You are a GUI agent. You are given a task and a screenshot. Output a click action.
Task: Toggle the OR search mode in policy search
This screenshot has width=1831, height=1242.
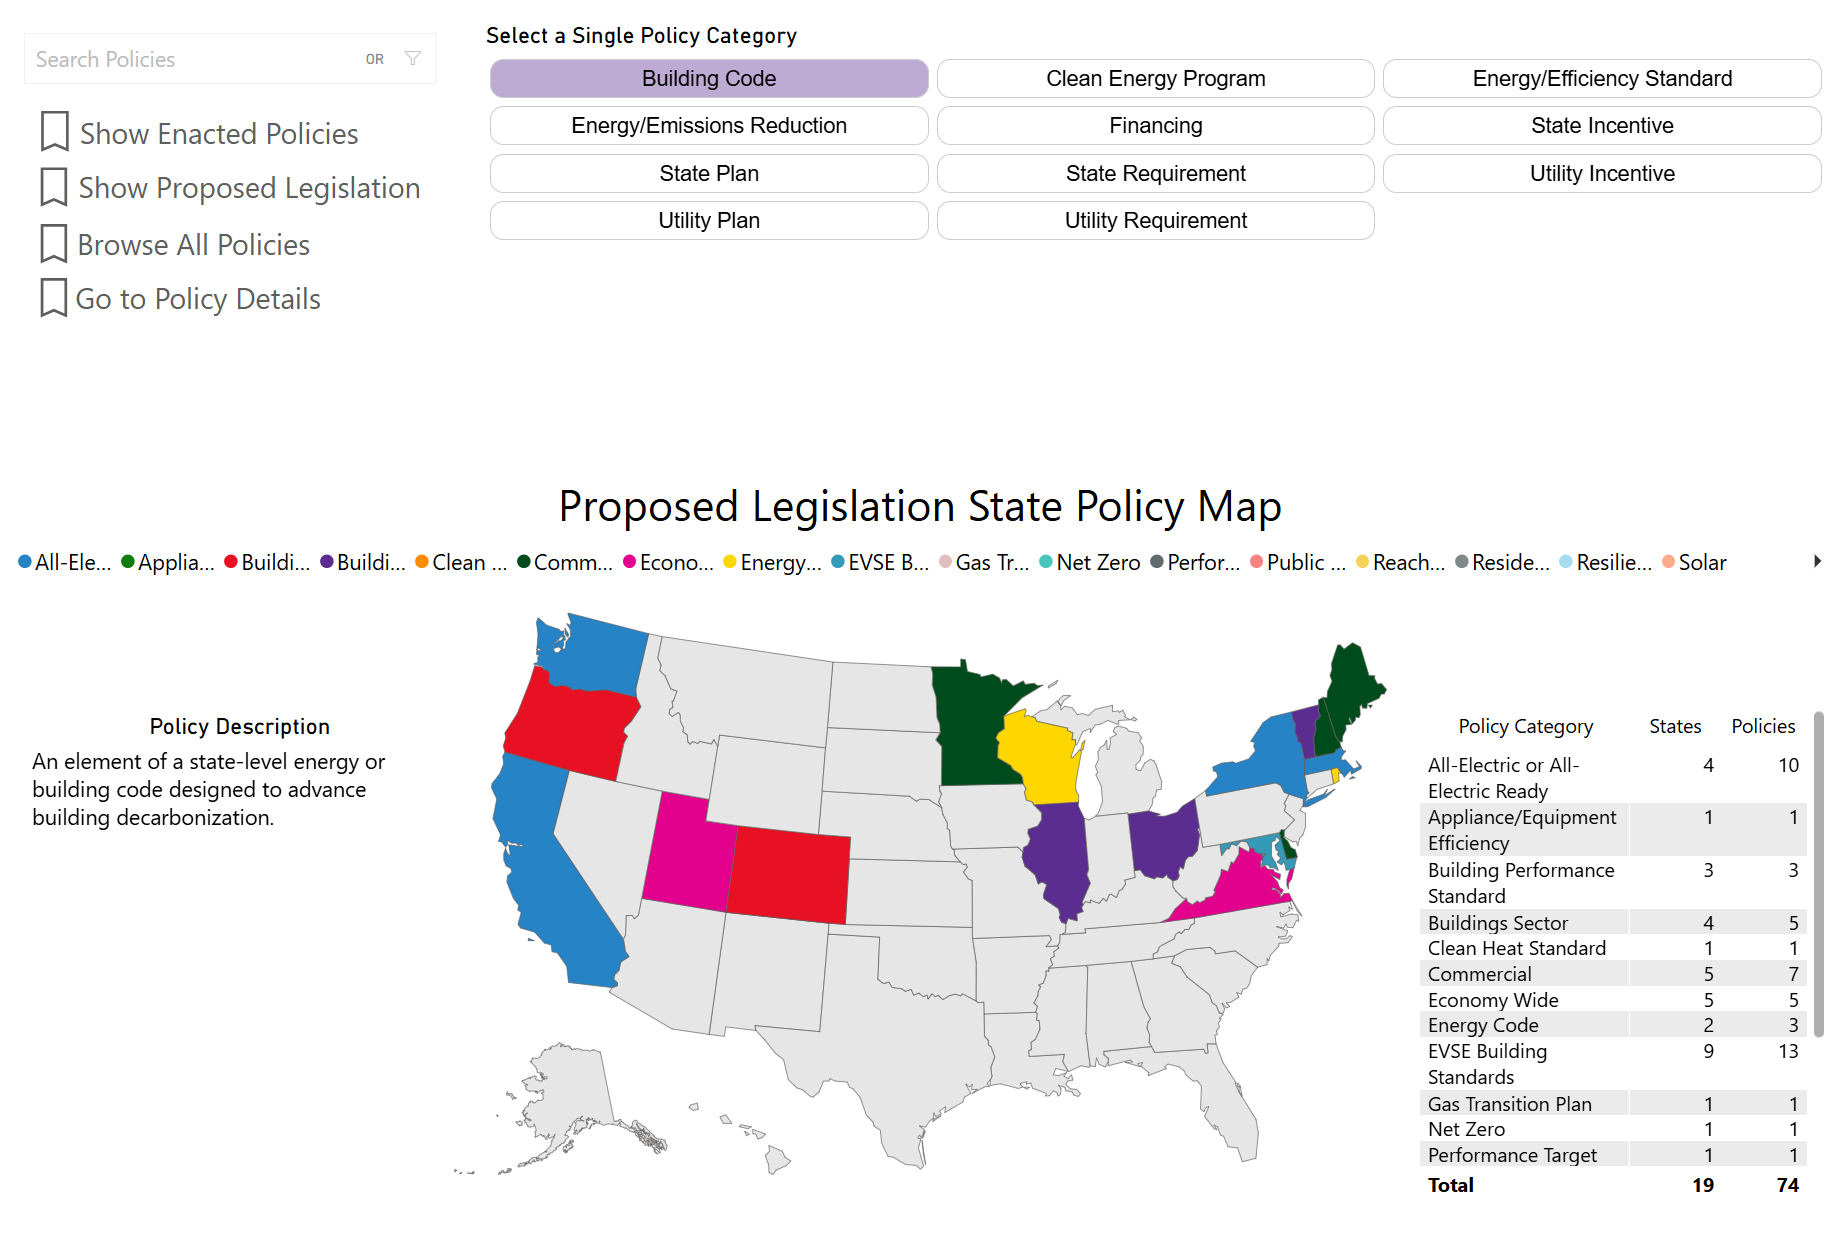click(375, 59)
